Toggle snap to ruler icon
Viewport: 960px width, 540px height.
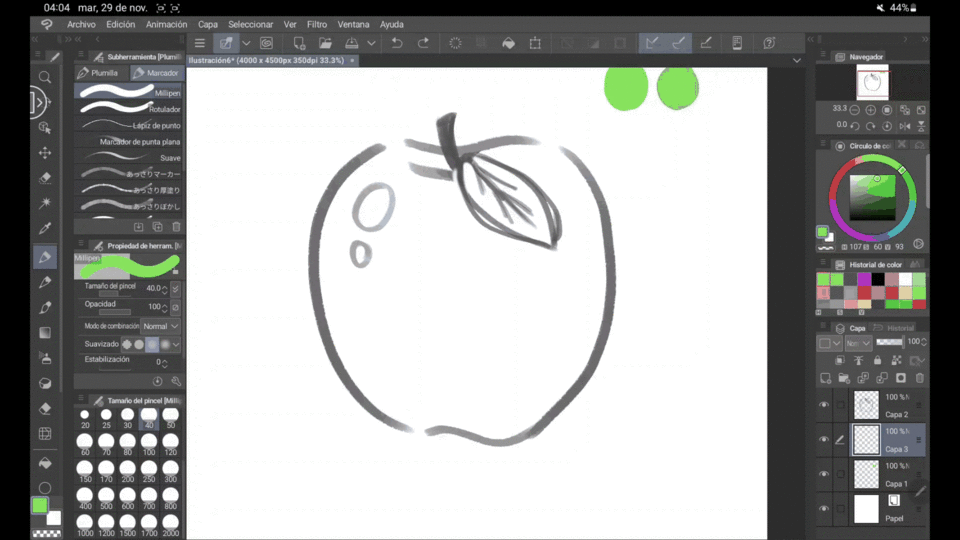652,43
